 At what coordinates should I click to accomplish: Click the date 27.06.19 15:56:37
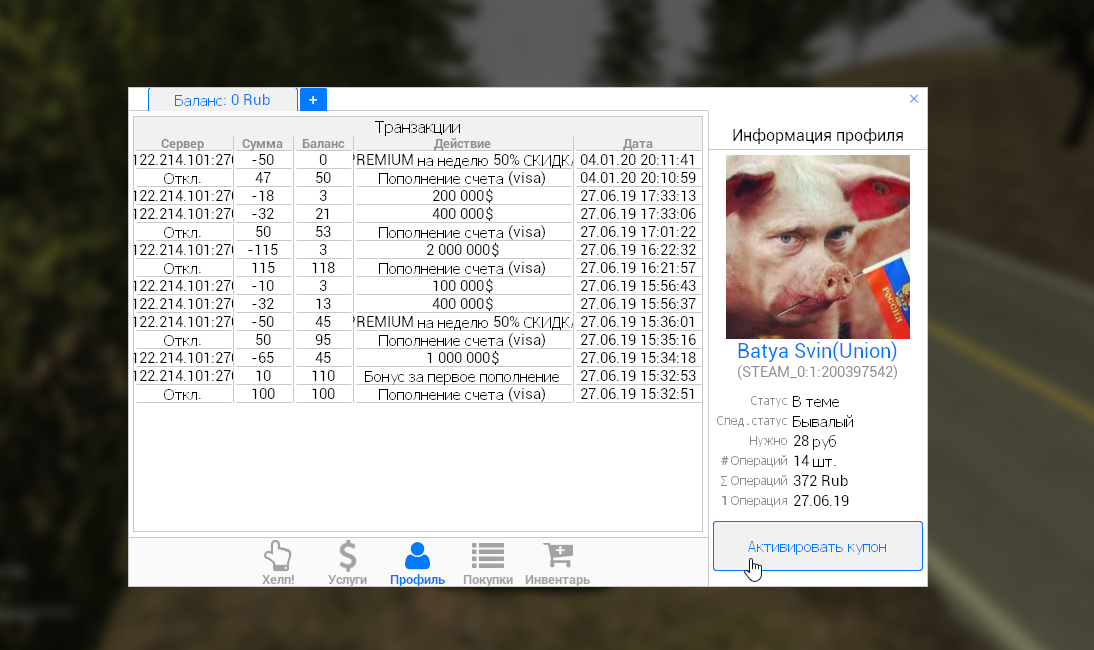(x=638, y=304)
